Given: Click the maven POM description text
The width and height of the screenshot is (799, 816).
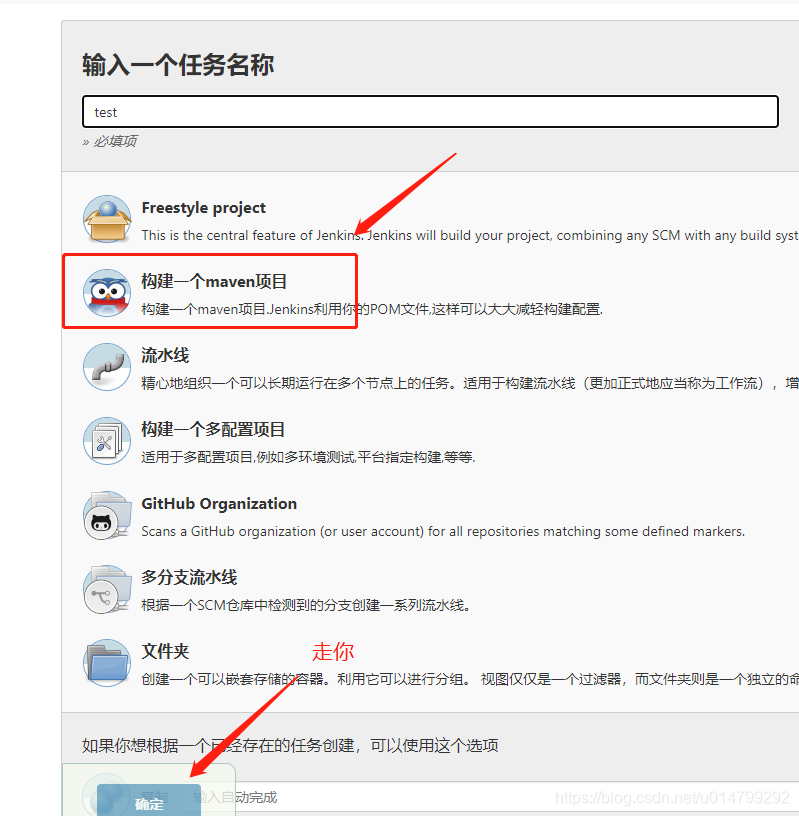Looking at the screenshot, I should [x=372, y=309].
